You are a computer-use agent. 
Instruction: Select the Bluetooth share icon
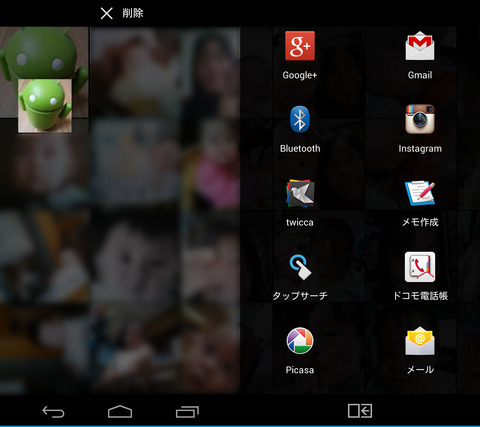tap(300, 119)
